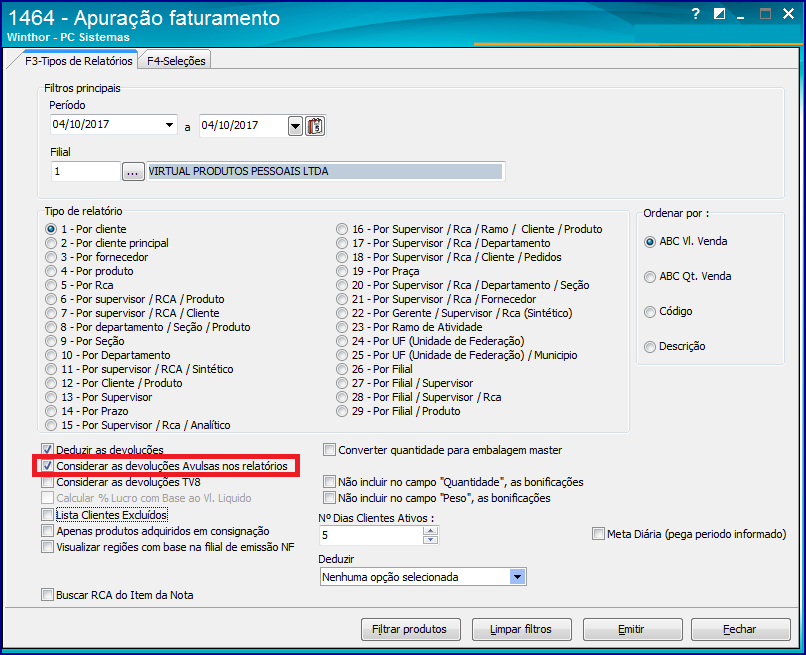Select 29 - Por Filial / Produto
806x655 pixels.
(x=342, y=411)
